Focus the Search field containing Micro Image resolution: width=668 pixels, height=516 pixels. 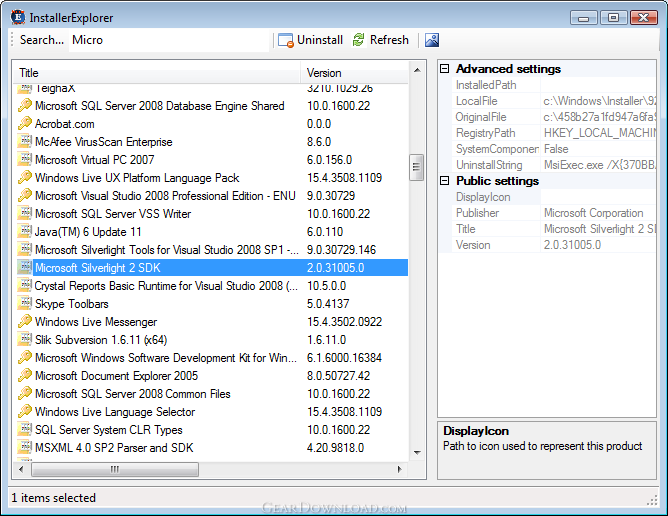(x=169, y=40)
